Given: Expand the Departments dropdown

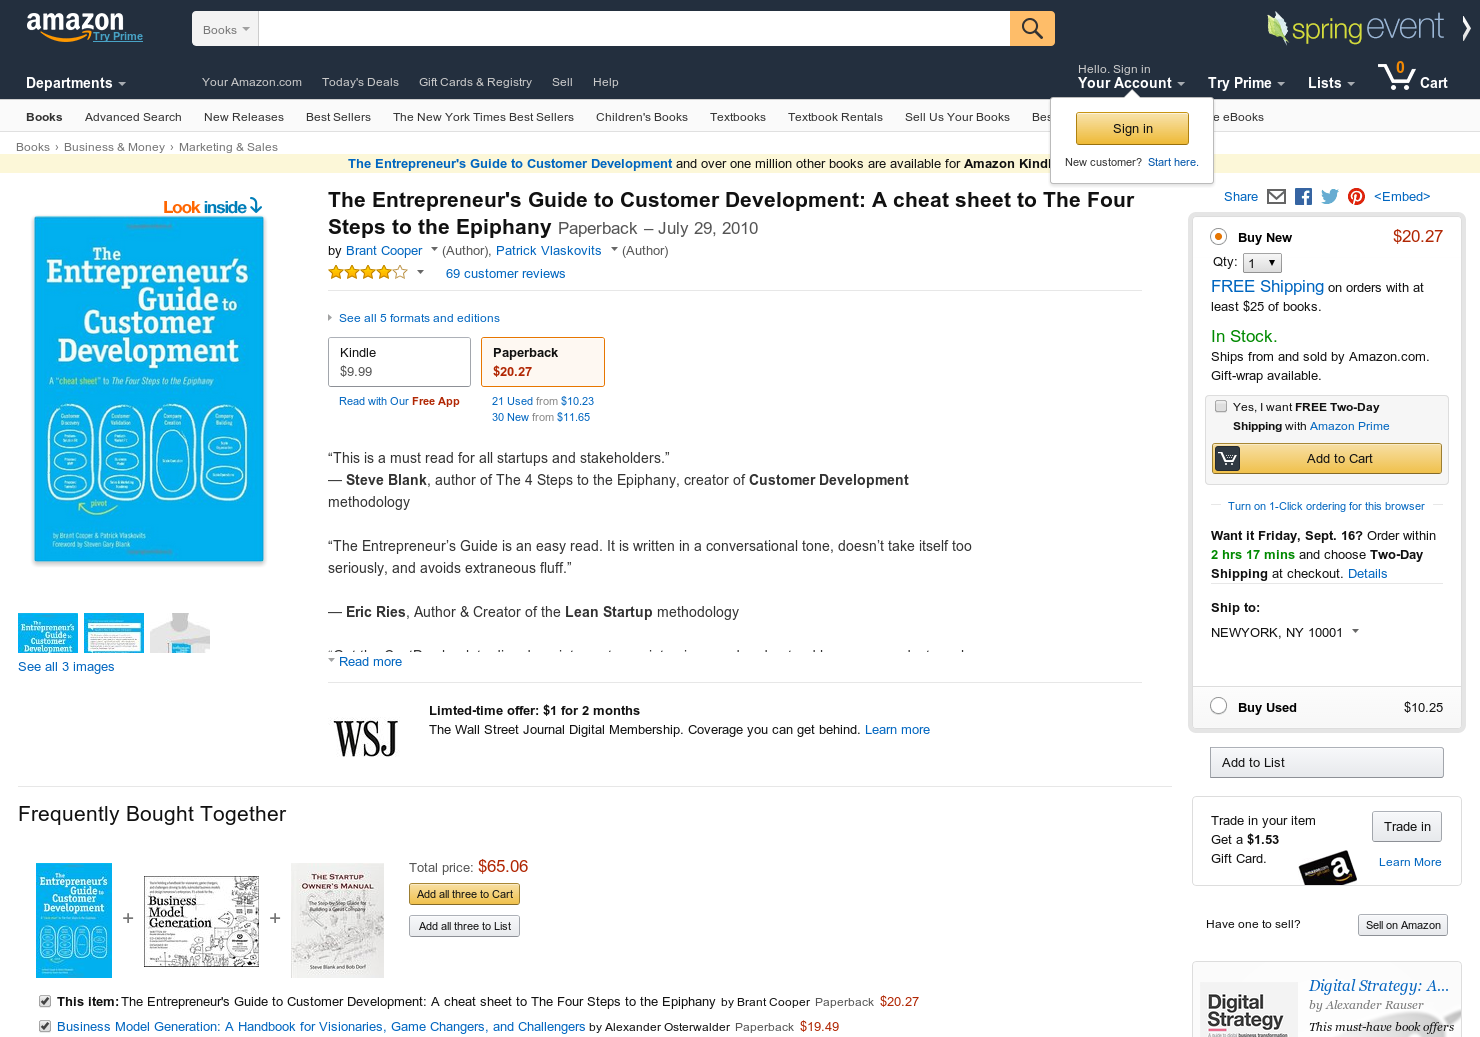Looking at the screenshot, I should pos(76,83).
